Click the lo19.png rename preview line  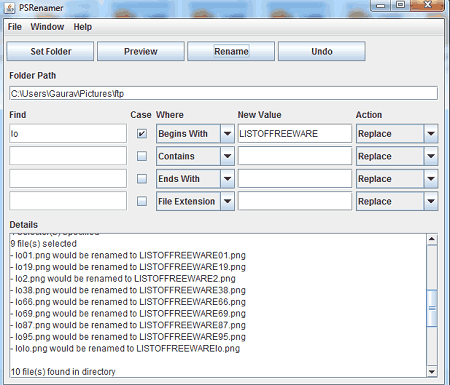point(128,267)
